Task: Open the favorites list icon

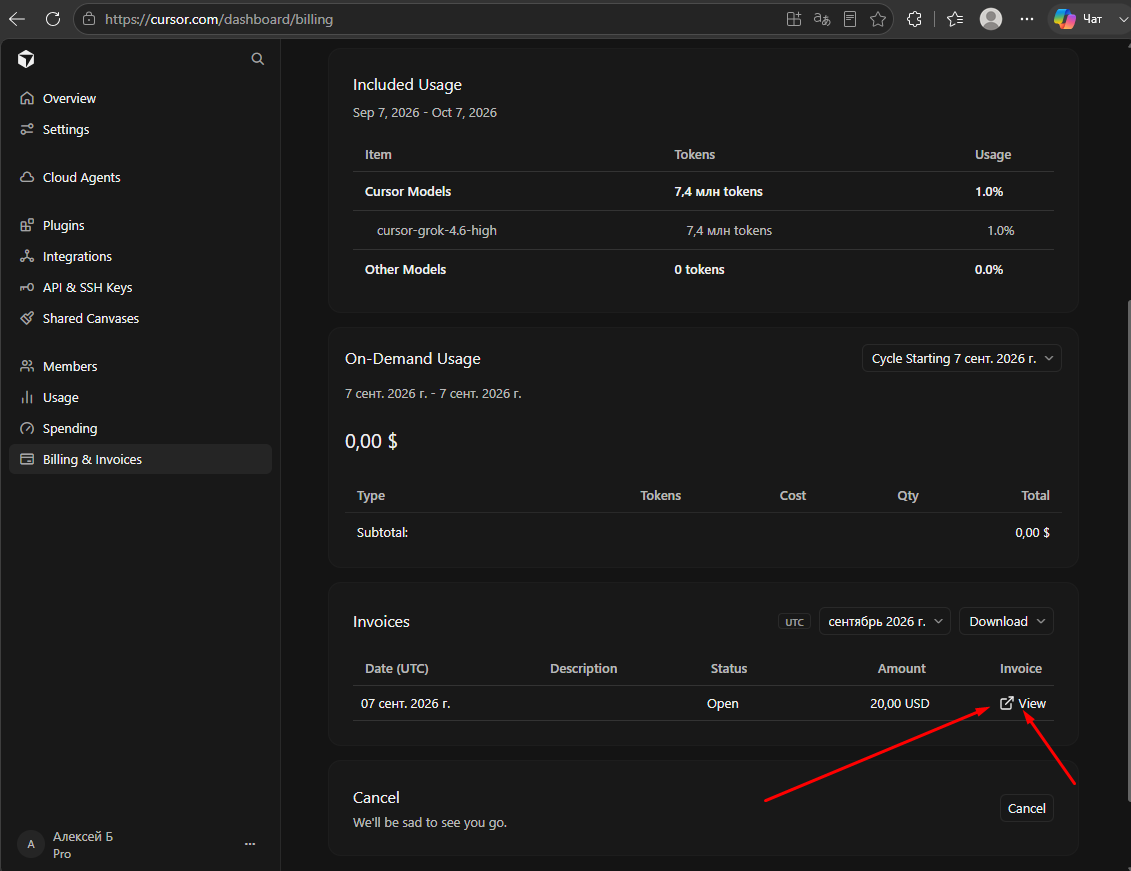Action: pos(955,19)
